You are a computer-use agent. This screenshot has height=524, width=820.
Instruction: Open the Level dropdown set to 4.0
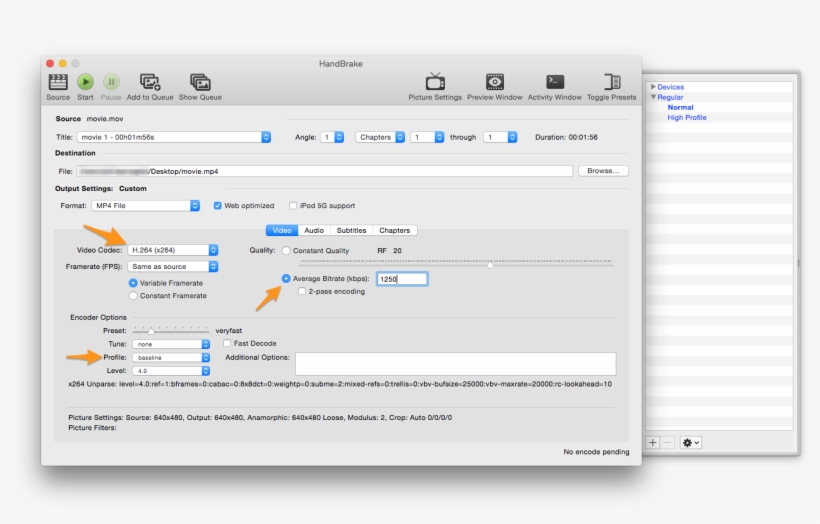click(x=171, y=371)
